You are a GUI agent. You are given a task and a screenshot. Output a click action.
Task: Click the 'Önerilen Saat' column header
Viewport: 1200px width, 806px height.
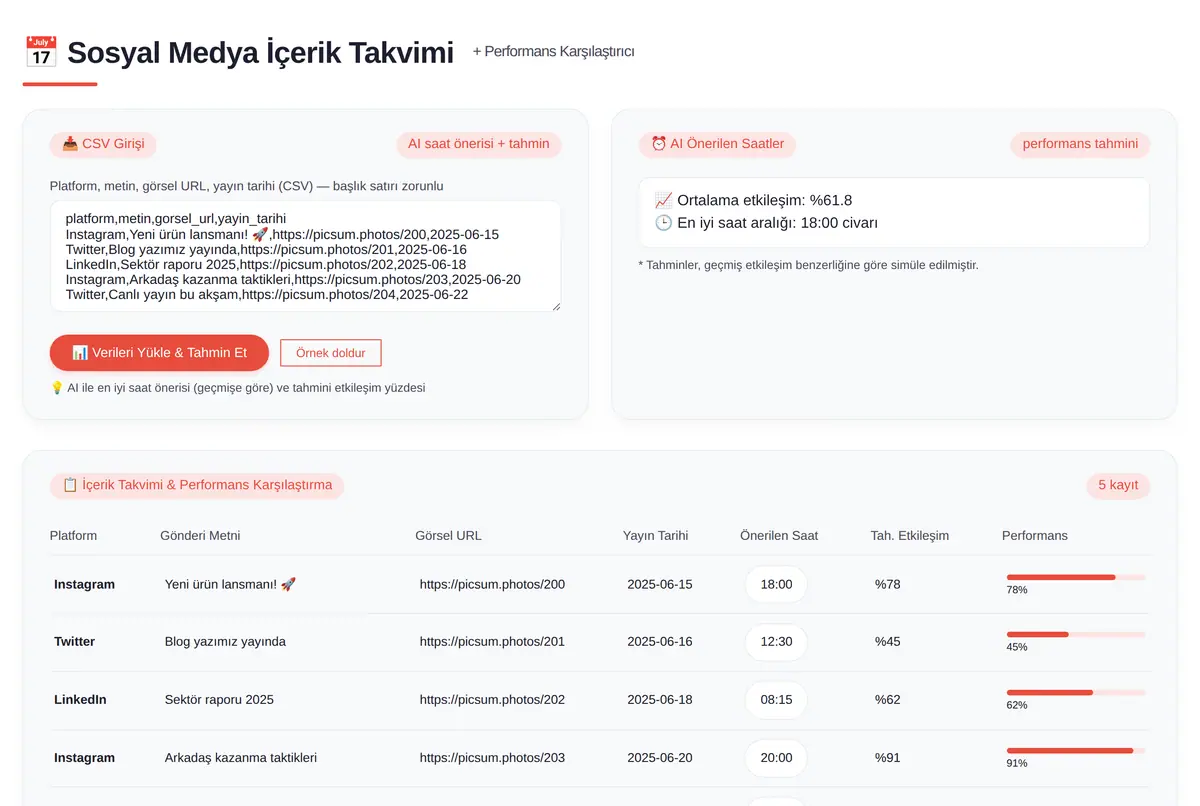tap(779, 536)
